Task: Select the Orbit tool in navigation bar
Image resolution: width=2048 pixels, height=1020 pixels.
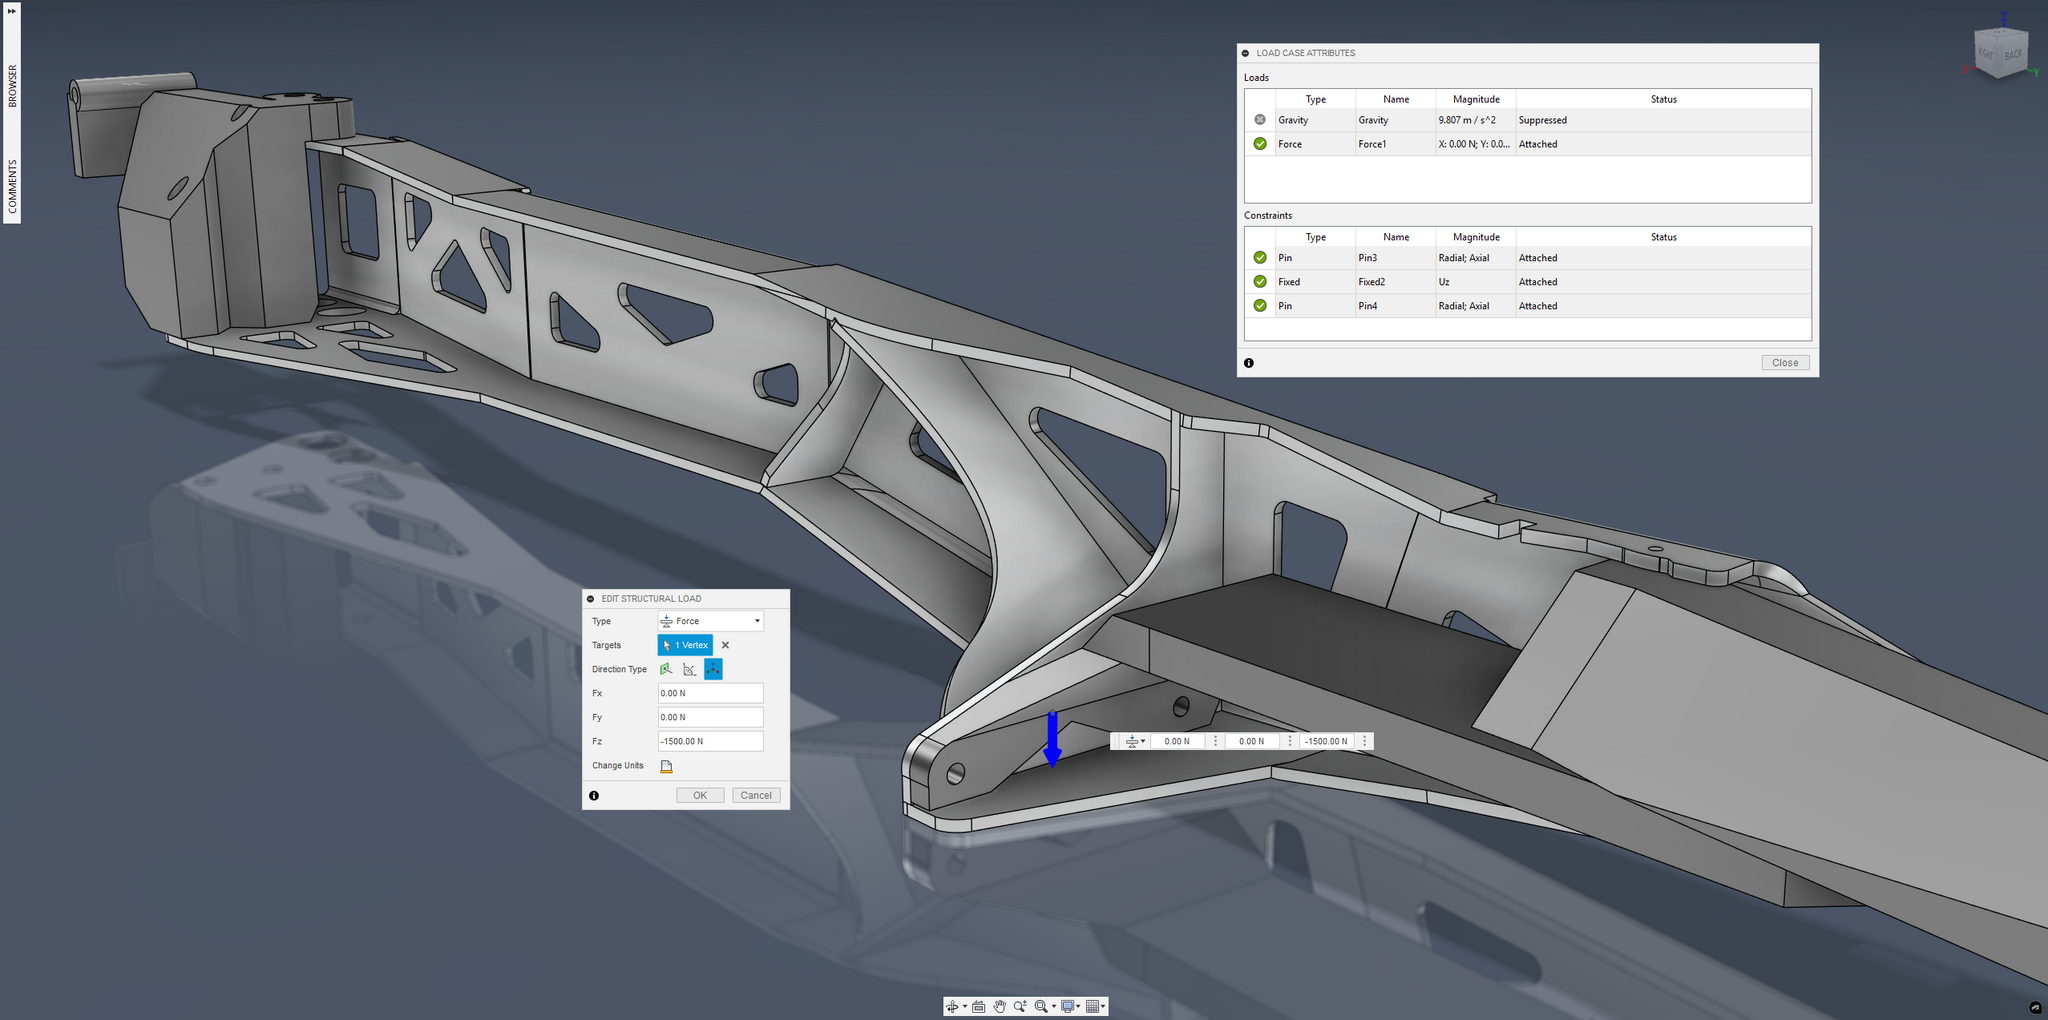Action: coord(952,1006)
